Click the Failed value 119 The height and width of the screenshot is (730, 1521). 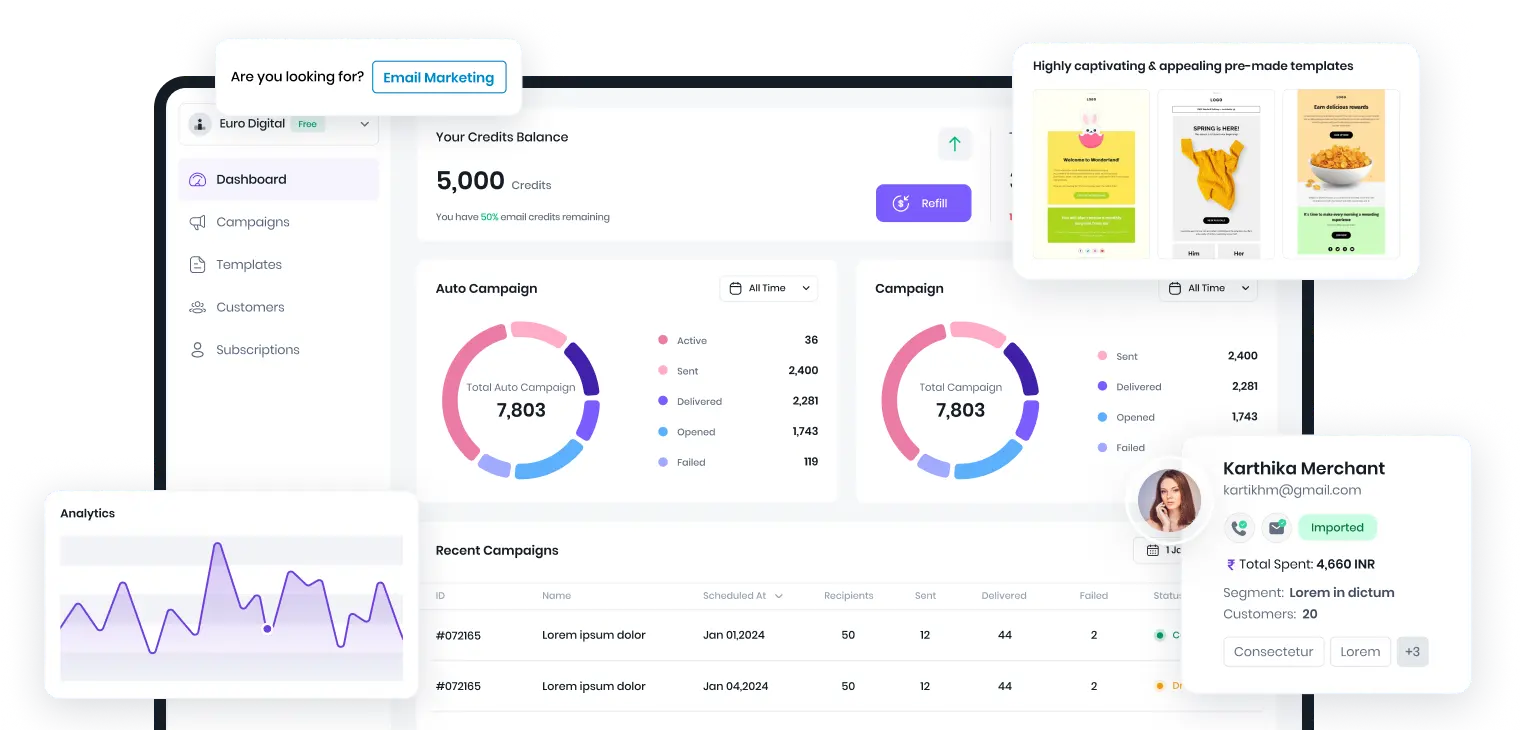click(x=811, y=462)
